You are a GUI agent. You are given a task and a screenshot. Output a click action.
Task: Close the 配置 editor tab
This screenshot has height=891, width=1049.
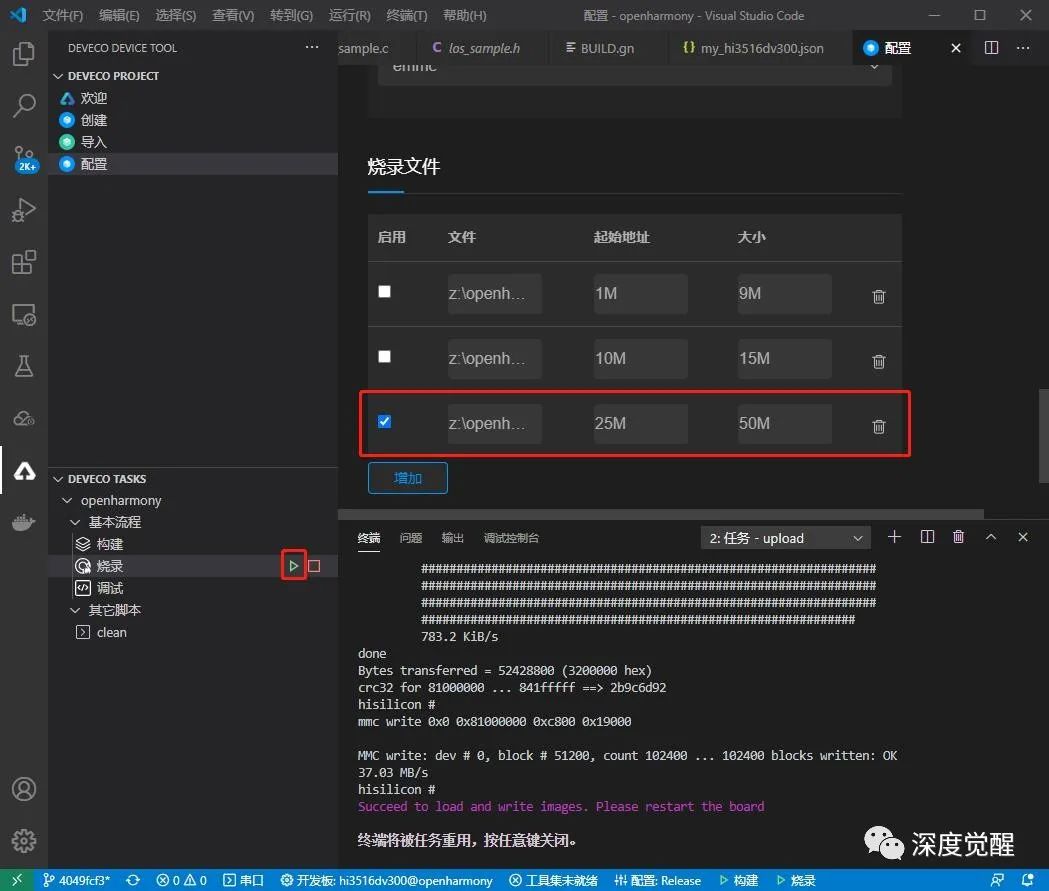pyautogui.click(x=956, y=48)
